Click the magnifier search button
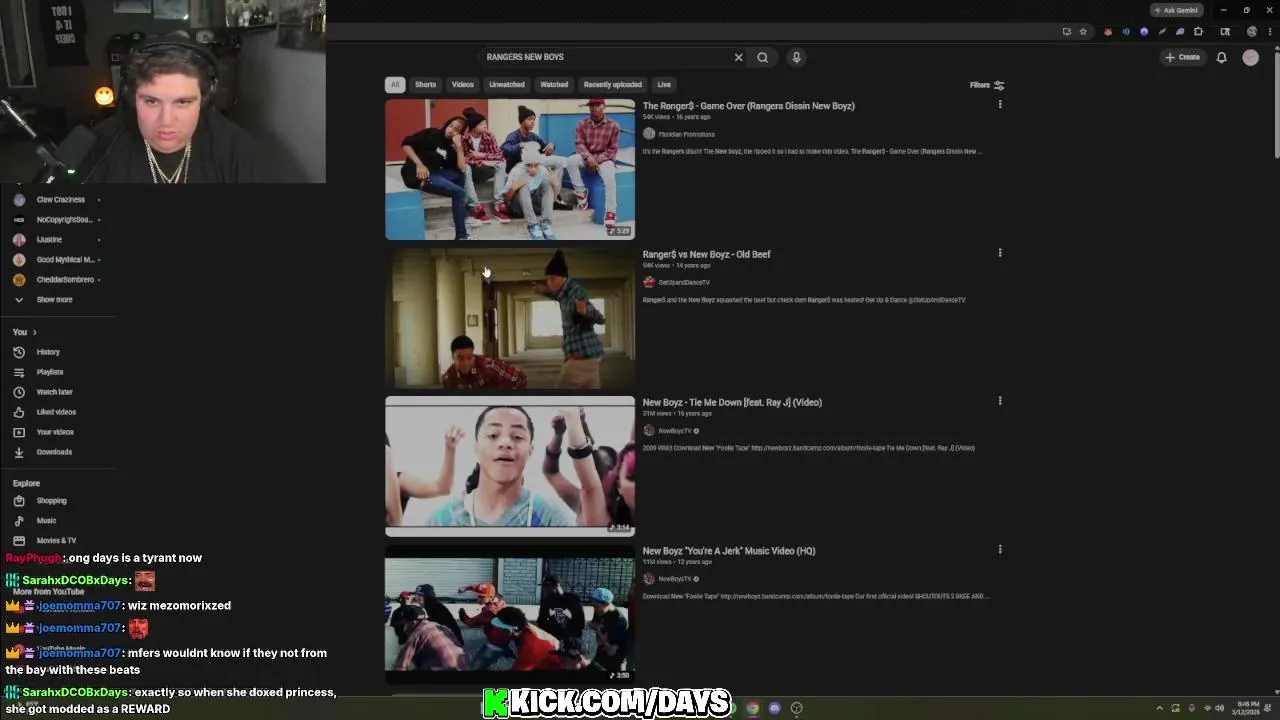This screenshot has width=1280, height=720. tap(763, 57)
